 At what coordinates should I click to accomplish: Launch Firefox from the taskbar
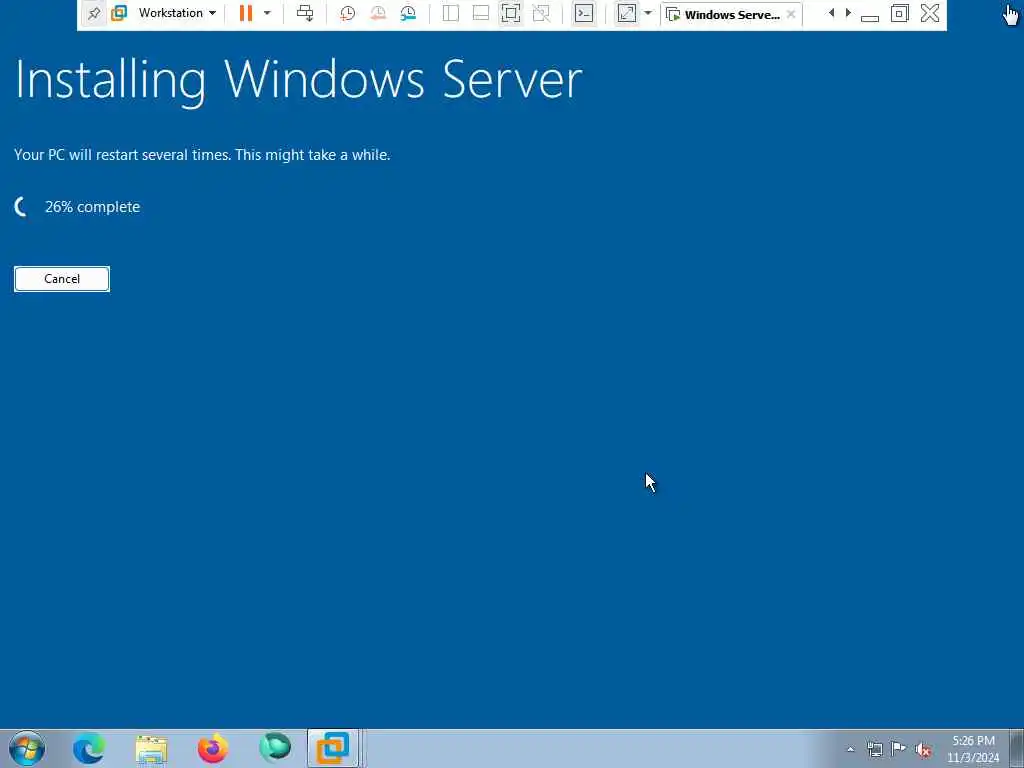[213, 748]
